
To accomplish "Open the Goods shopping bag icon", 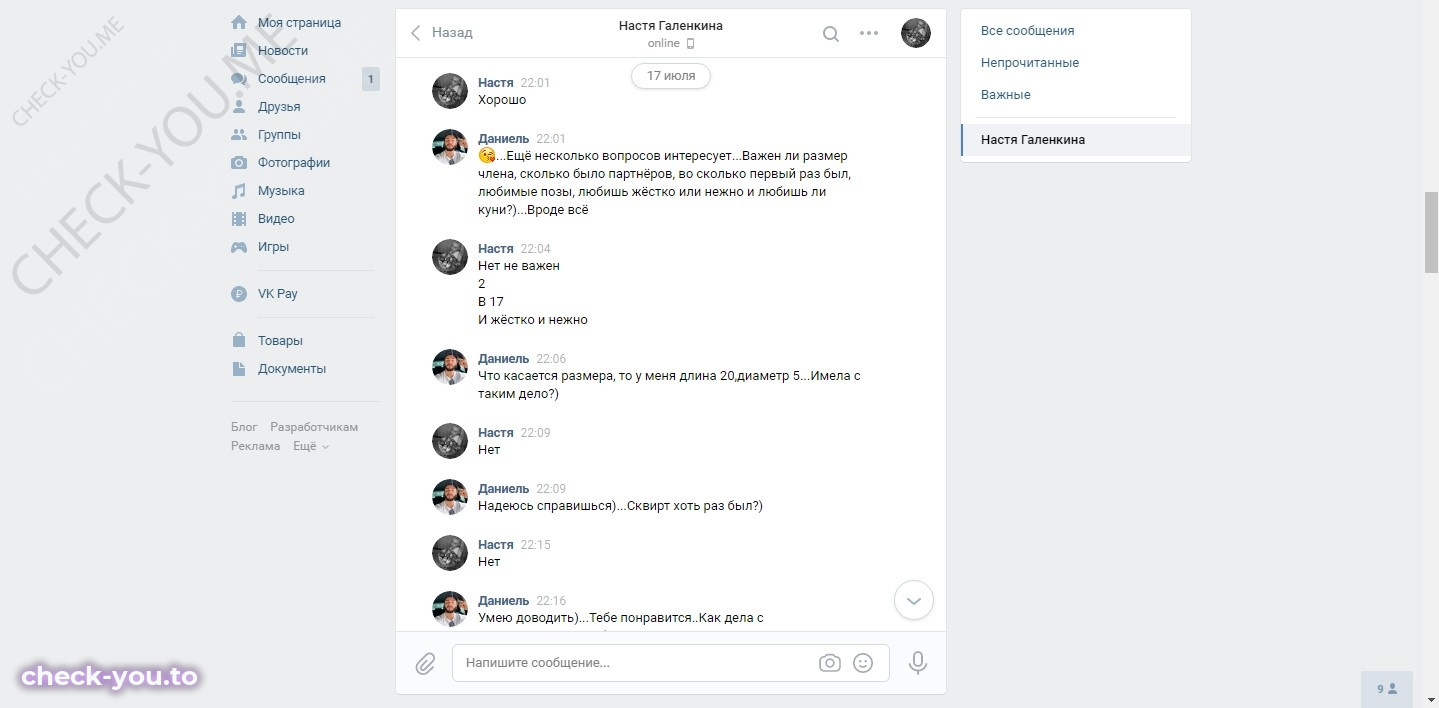I will (x=239, y=340).
